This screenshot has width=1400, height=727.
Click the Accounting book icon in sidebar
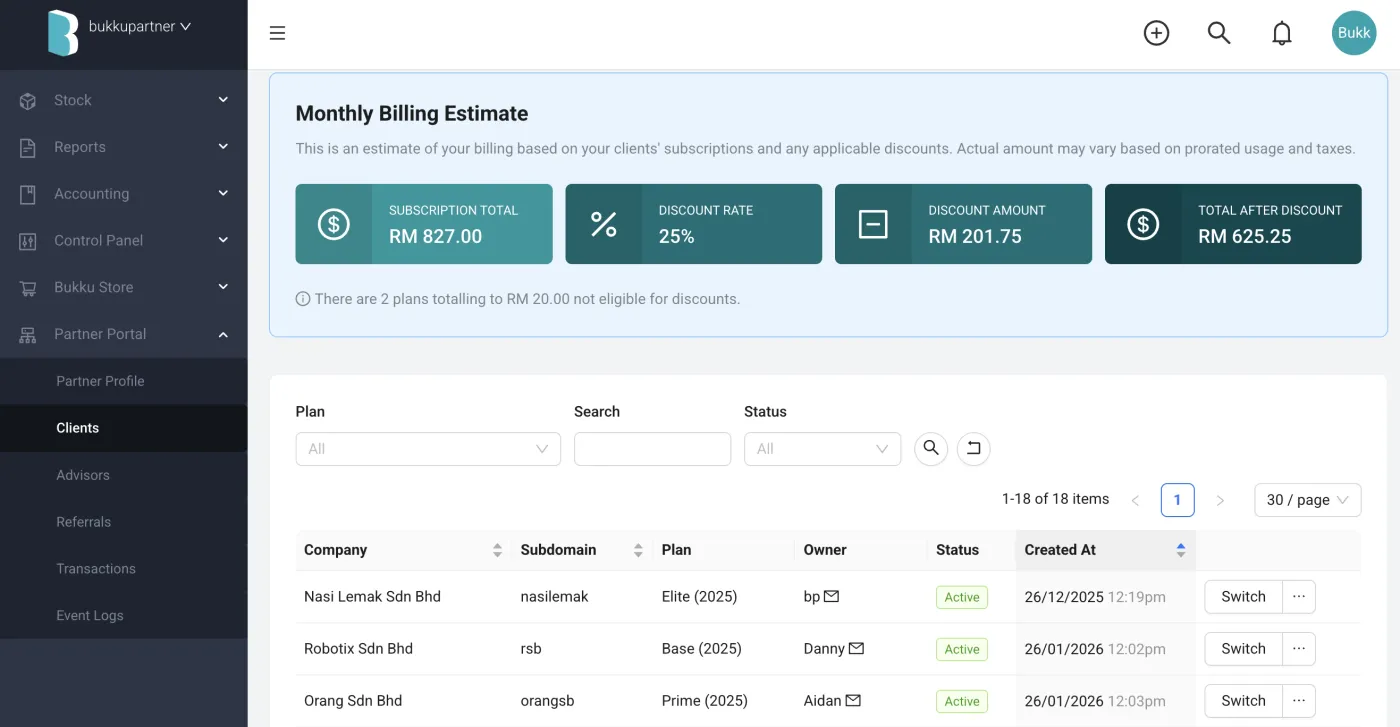tap(28, 194)
